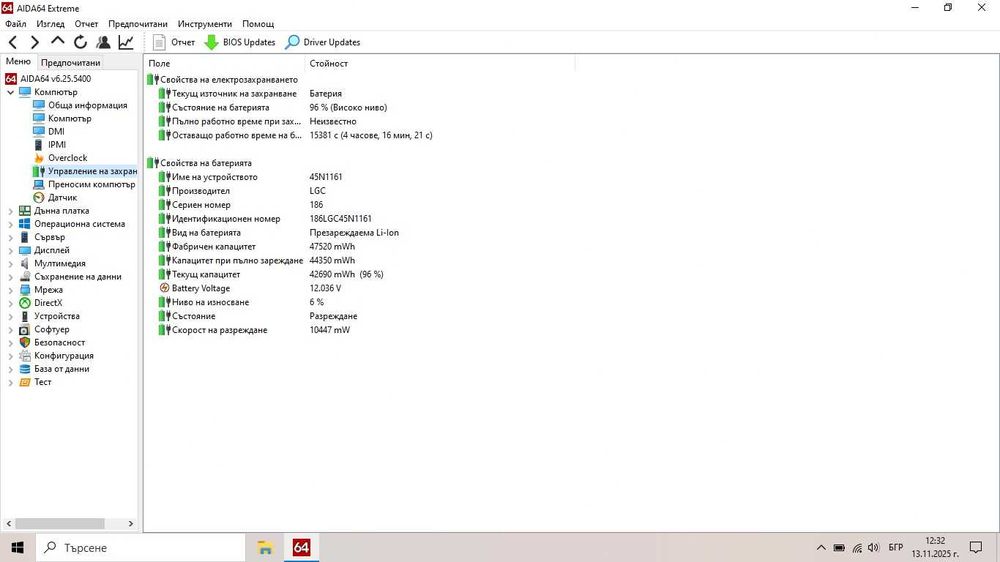Expand the Сървър tree node
This screenshot has height=562, width=1000.
coord(10,237)
